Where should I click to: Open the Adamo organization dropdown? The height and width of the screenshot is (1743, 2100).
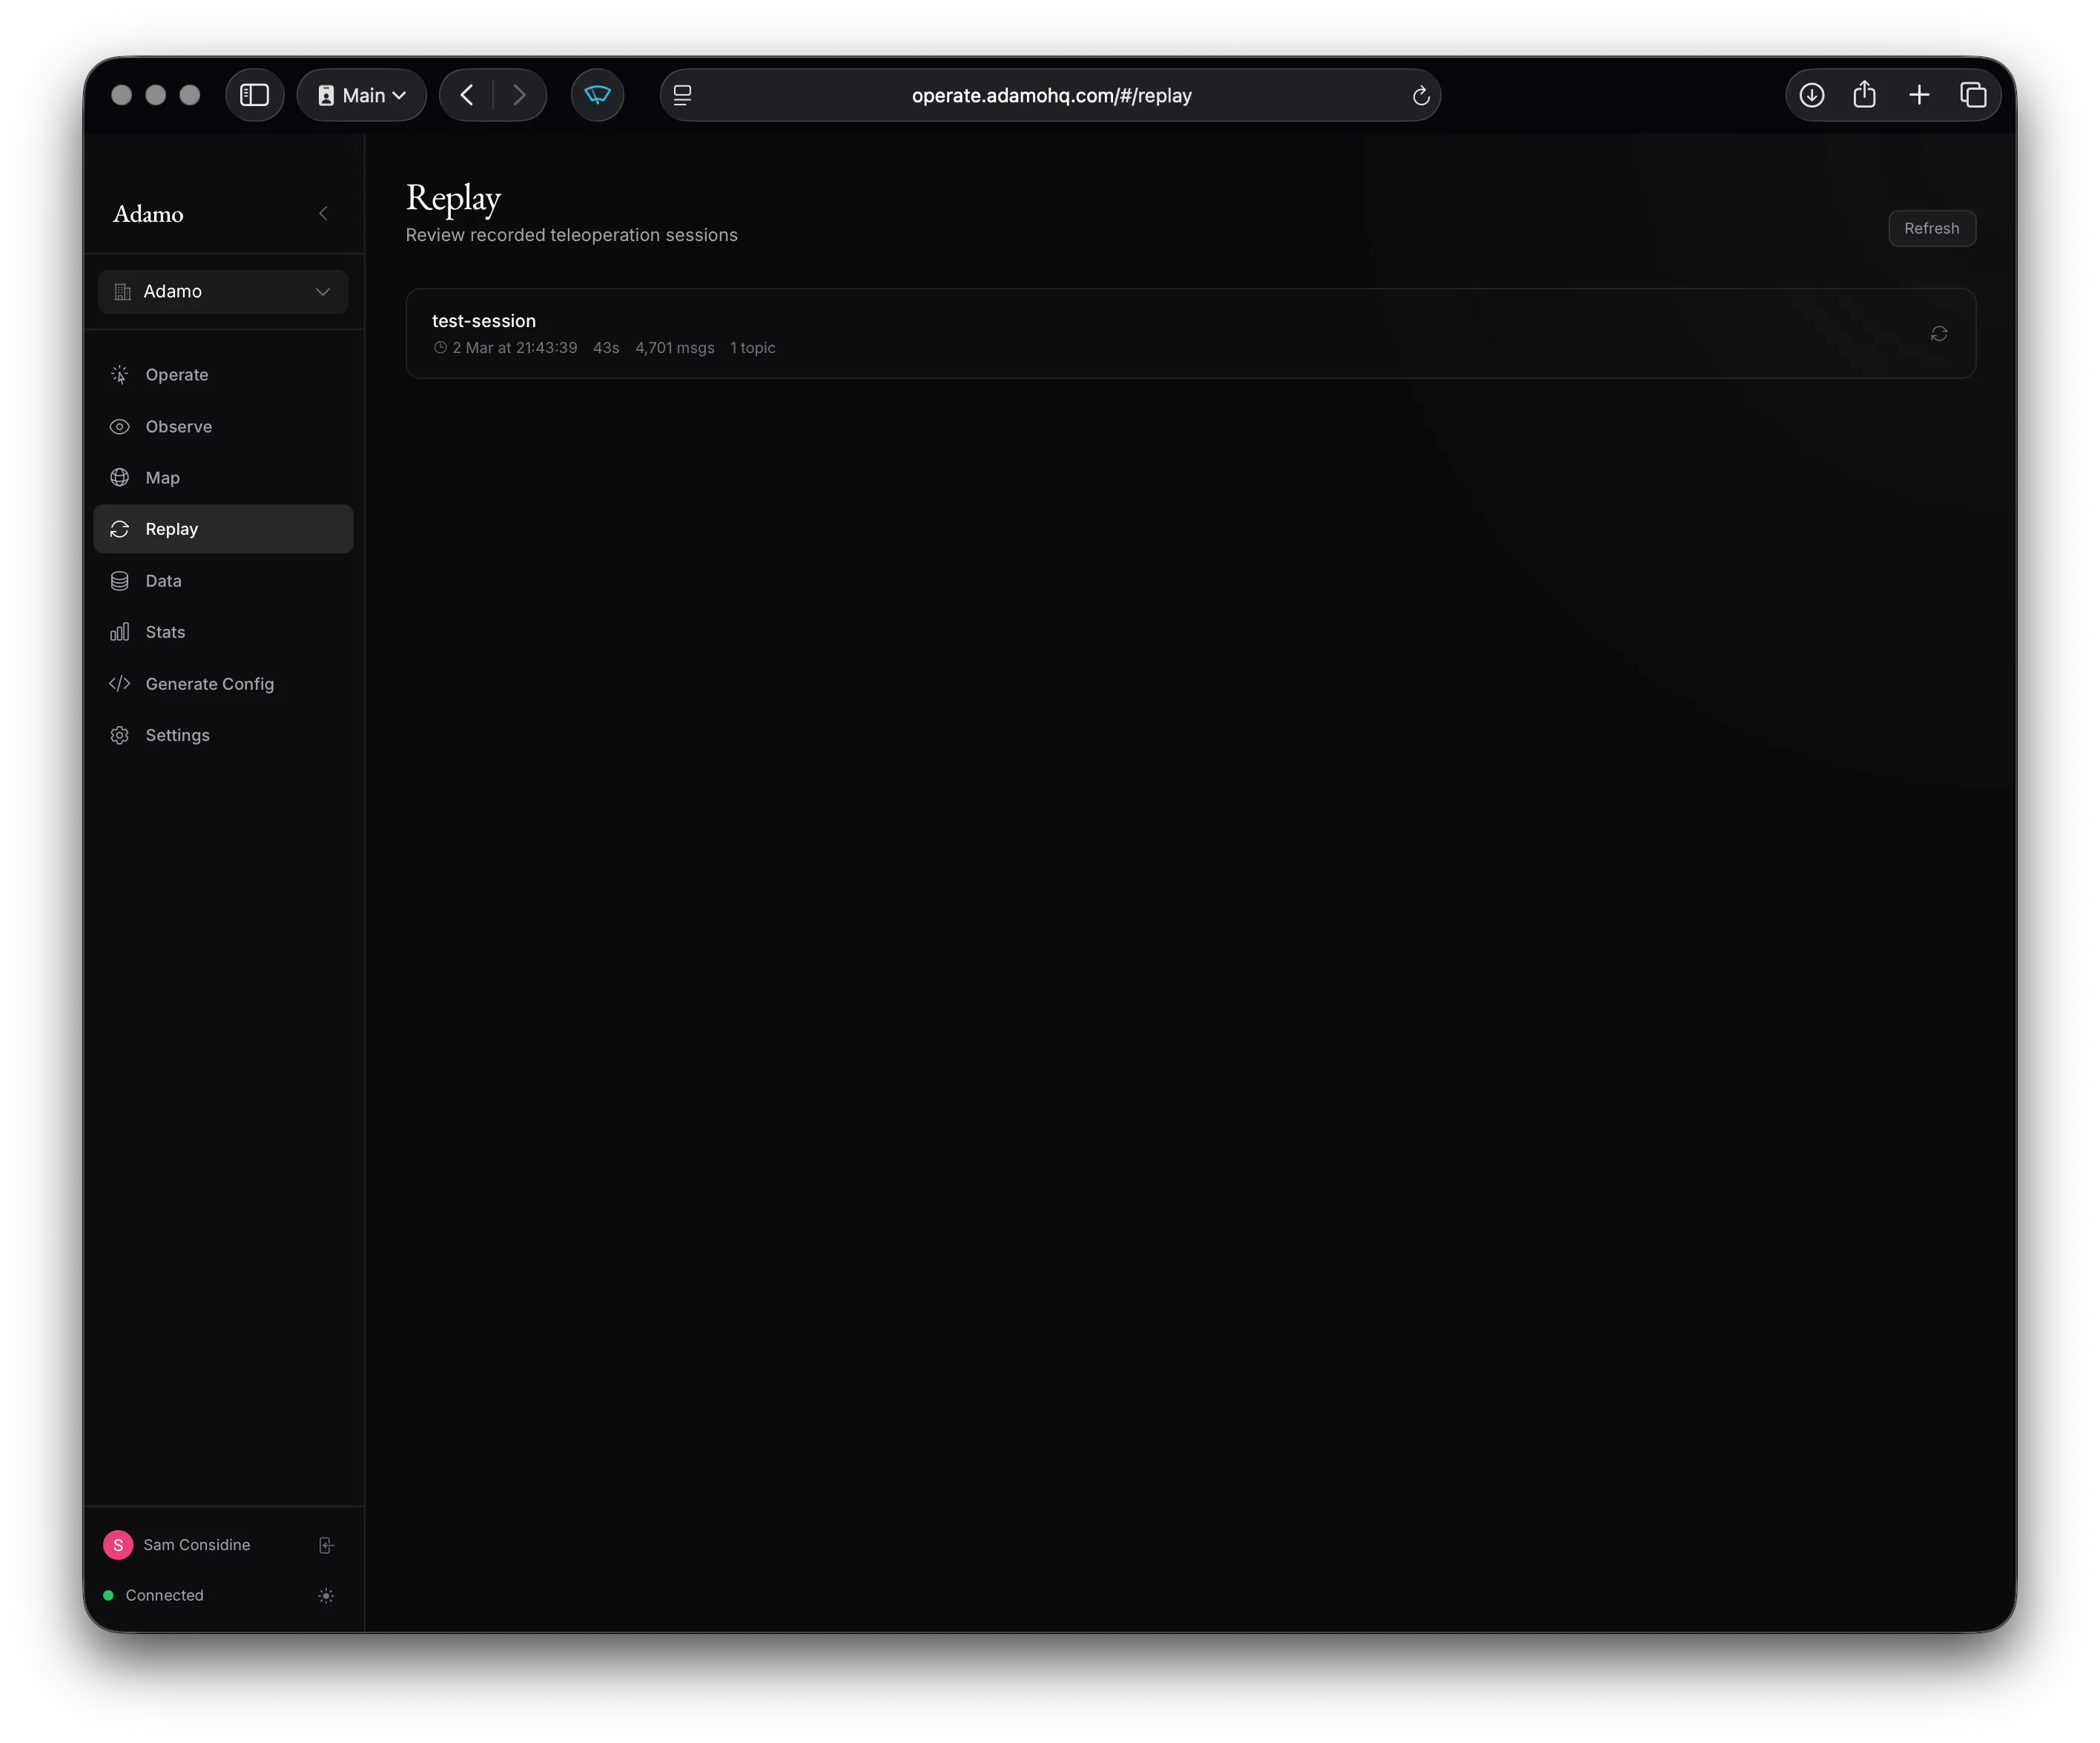(223, 291)
